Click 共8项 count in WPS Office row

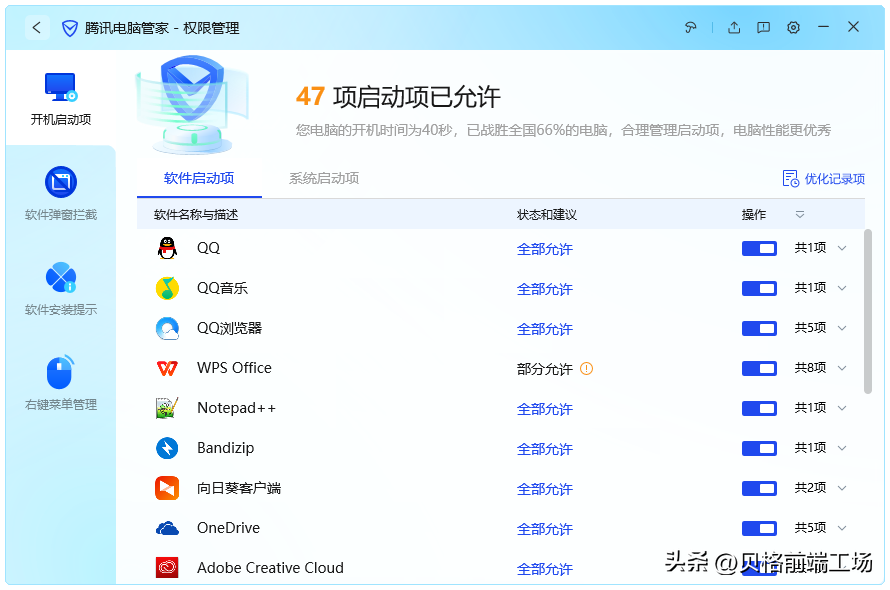click(810, 368)
